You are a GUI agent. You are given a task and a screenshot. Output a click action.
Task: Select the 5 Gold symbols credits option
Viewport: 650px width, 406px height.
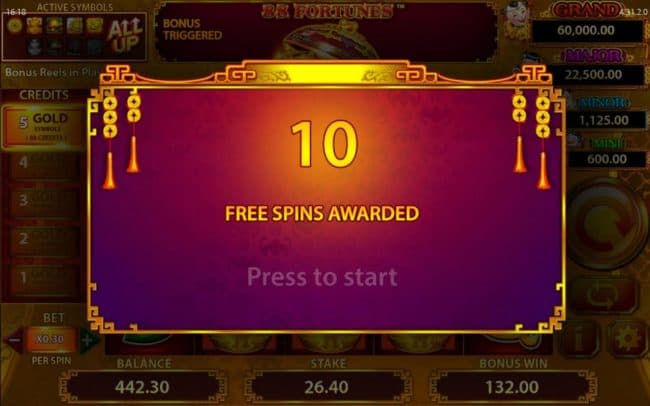pos(43,126)
